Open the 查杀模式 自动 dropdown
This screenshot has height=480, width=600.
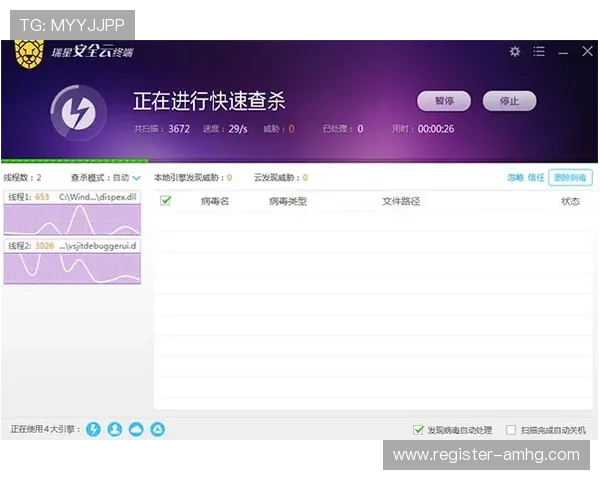[106, 178]
